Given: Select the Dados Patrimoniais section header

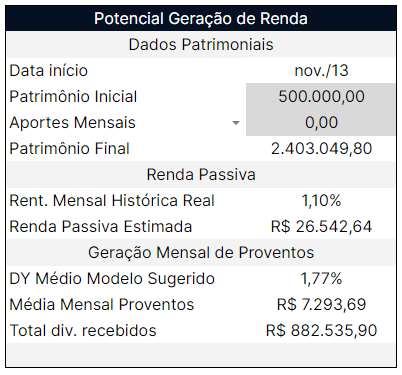Looking at the screenshot, I should tap(201, 45).
